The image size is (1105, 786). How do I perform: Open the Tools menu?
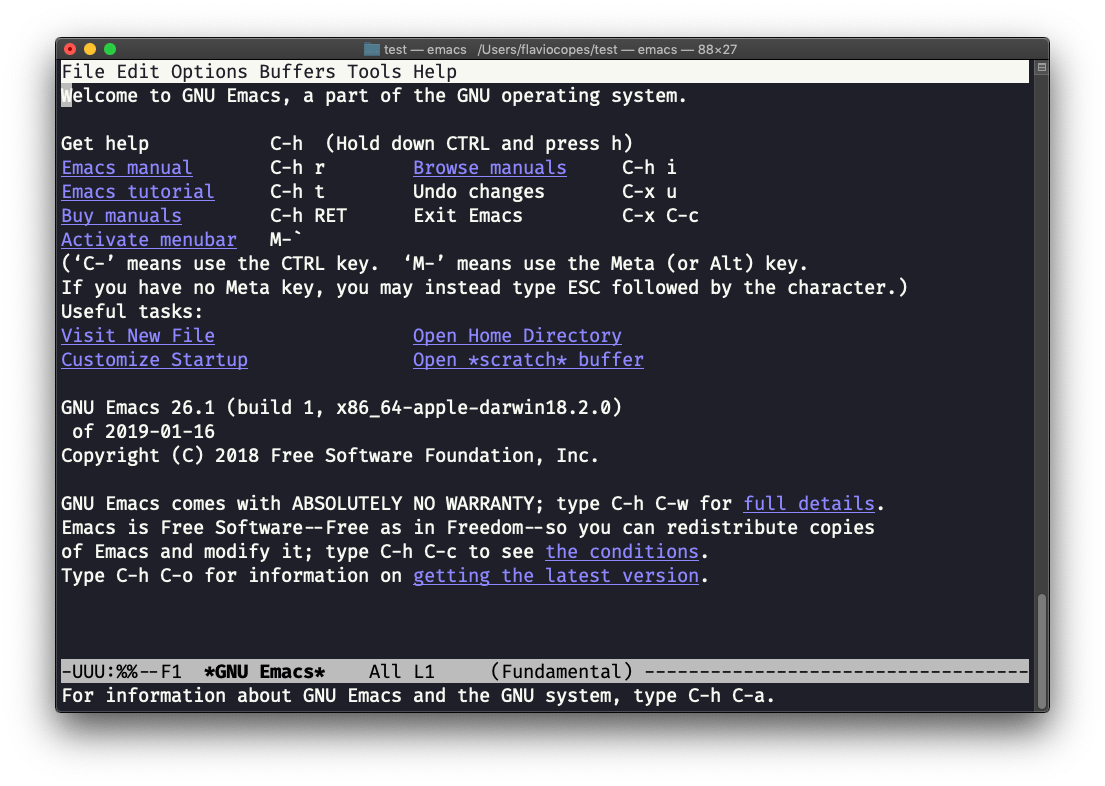coord(374,72)
